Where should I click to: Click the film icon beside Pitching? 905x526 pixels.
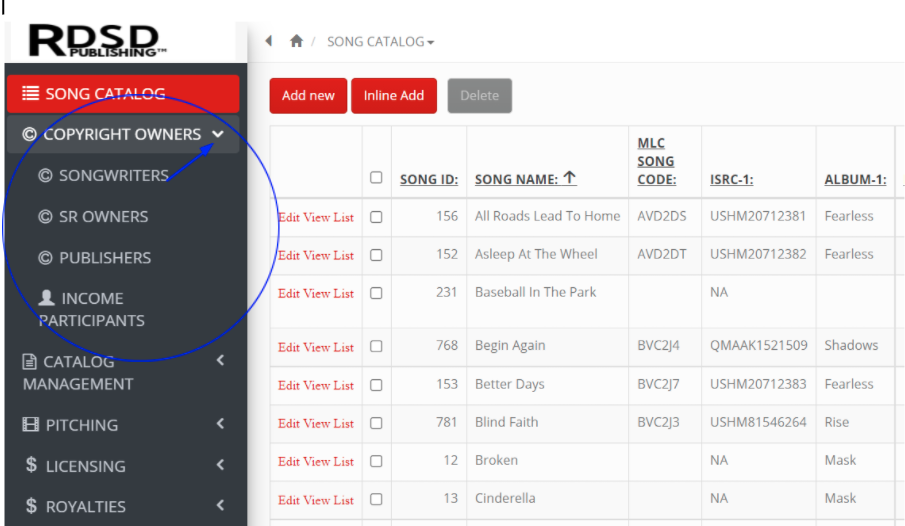[31, 425]
